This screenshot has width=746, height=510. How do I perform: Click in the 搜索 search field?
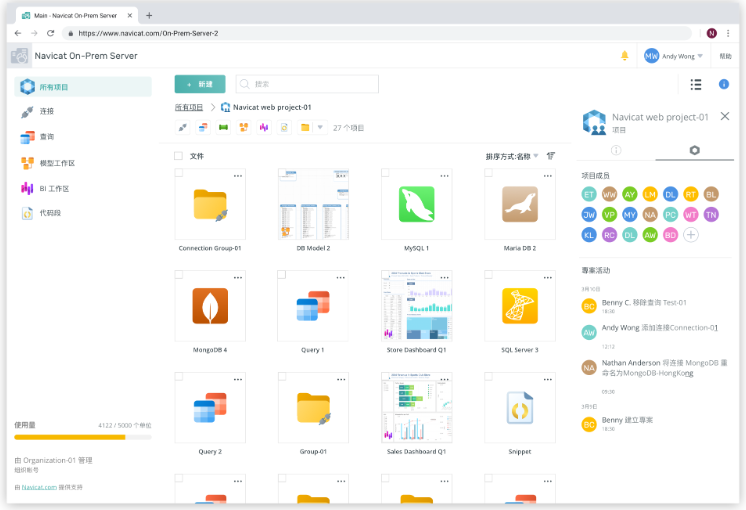pyautogui.click(x=307, y=84)
